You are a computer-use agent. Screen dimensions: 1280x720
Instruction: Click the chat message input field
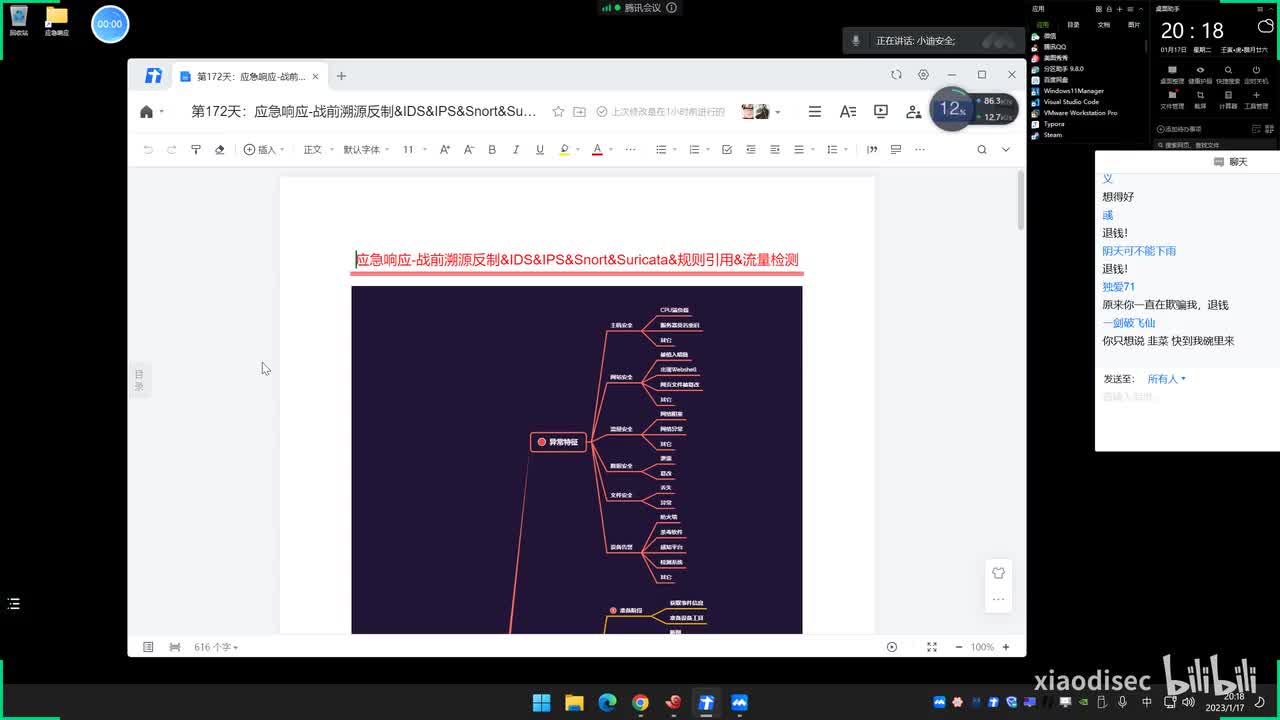(x=1187, y=419)
